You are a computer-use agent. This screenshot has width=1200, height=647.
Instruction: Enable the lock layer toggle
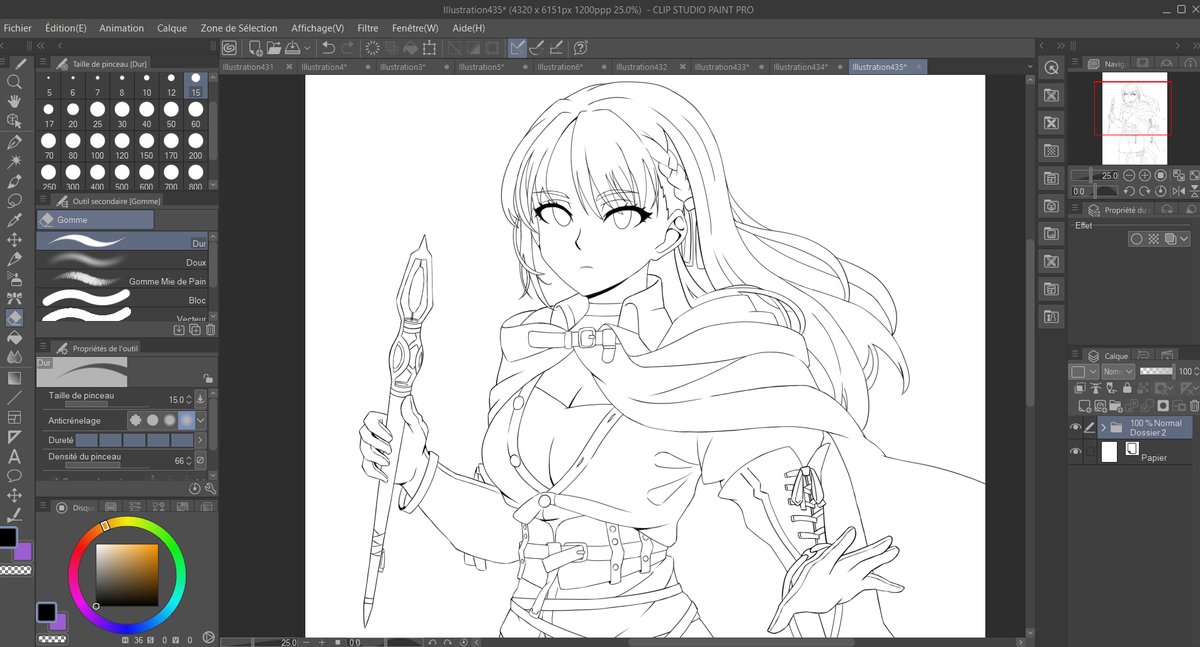click(x=1125, y=388)
